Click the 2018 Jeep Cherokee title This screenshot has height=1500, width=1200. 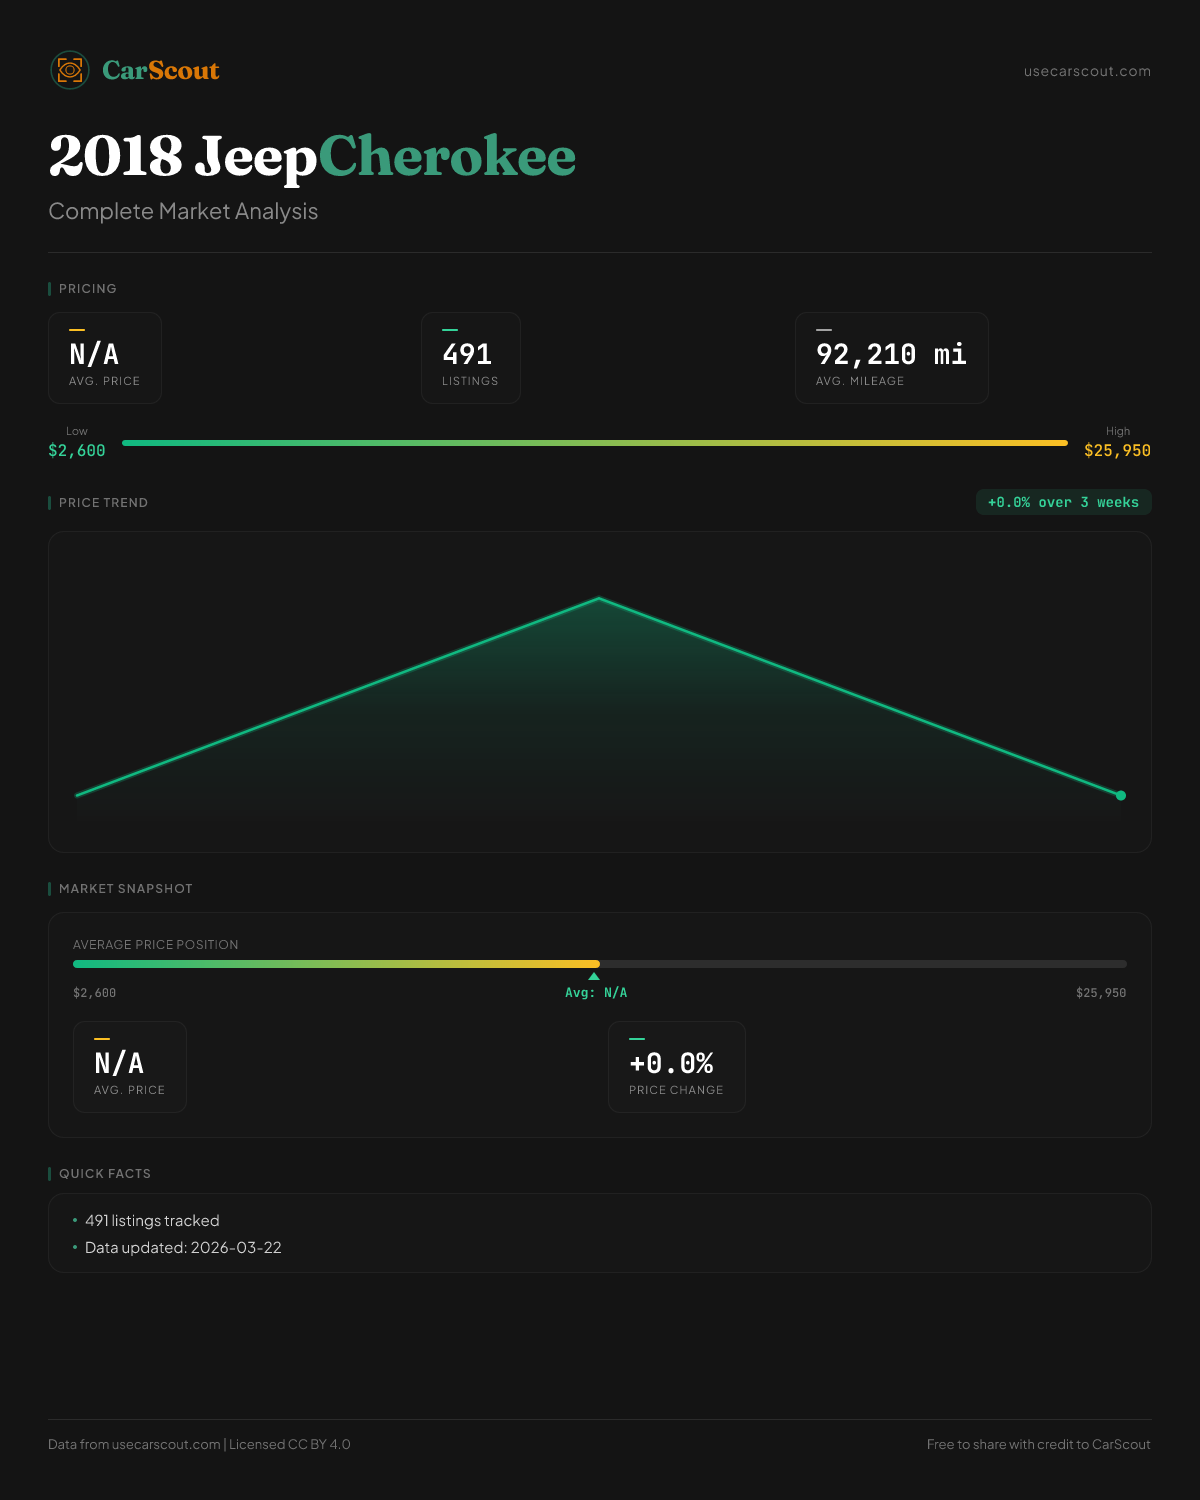(x=312, y=157)
